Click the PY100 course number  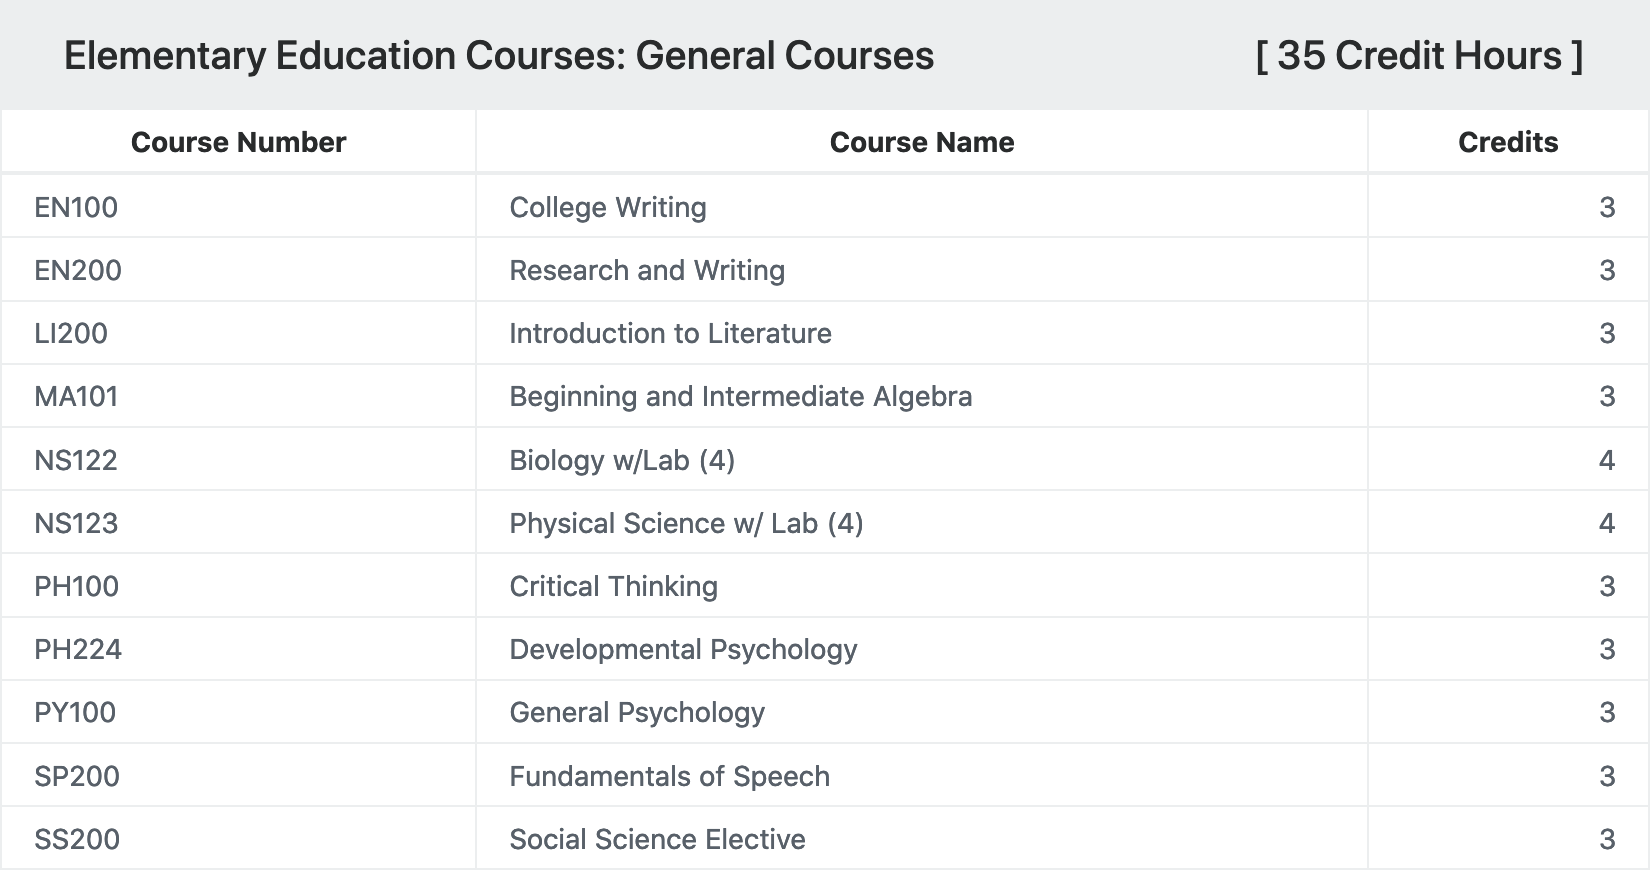pos(75,712)
